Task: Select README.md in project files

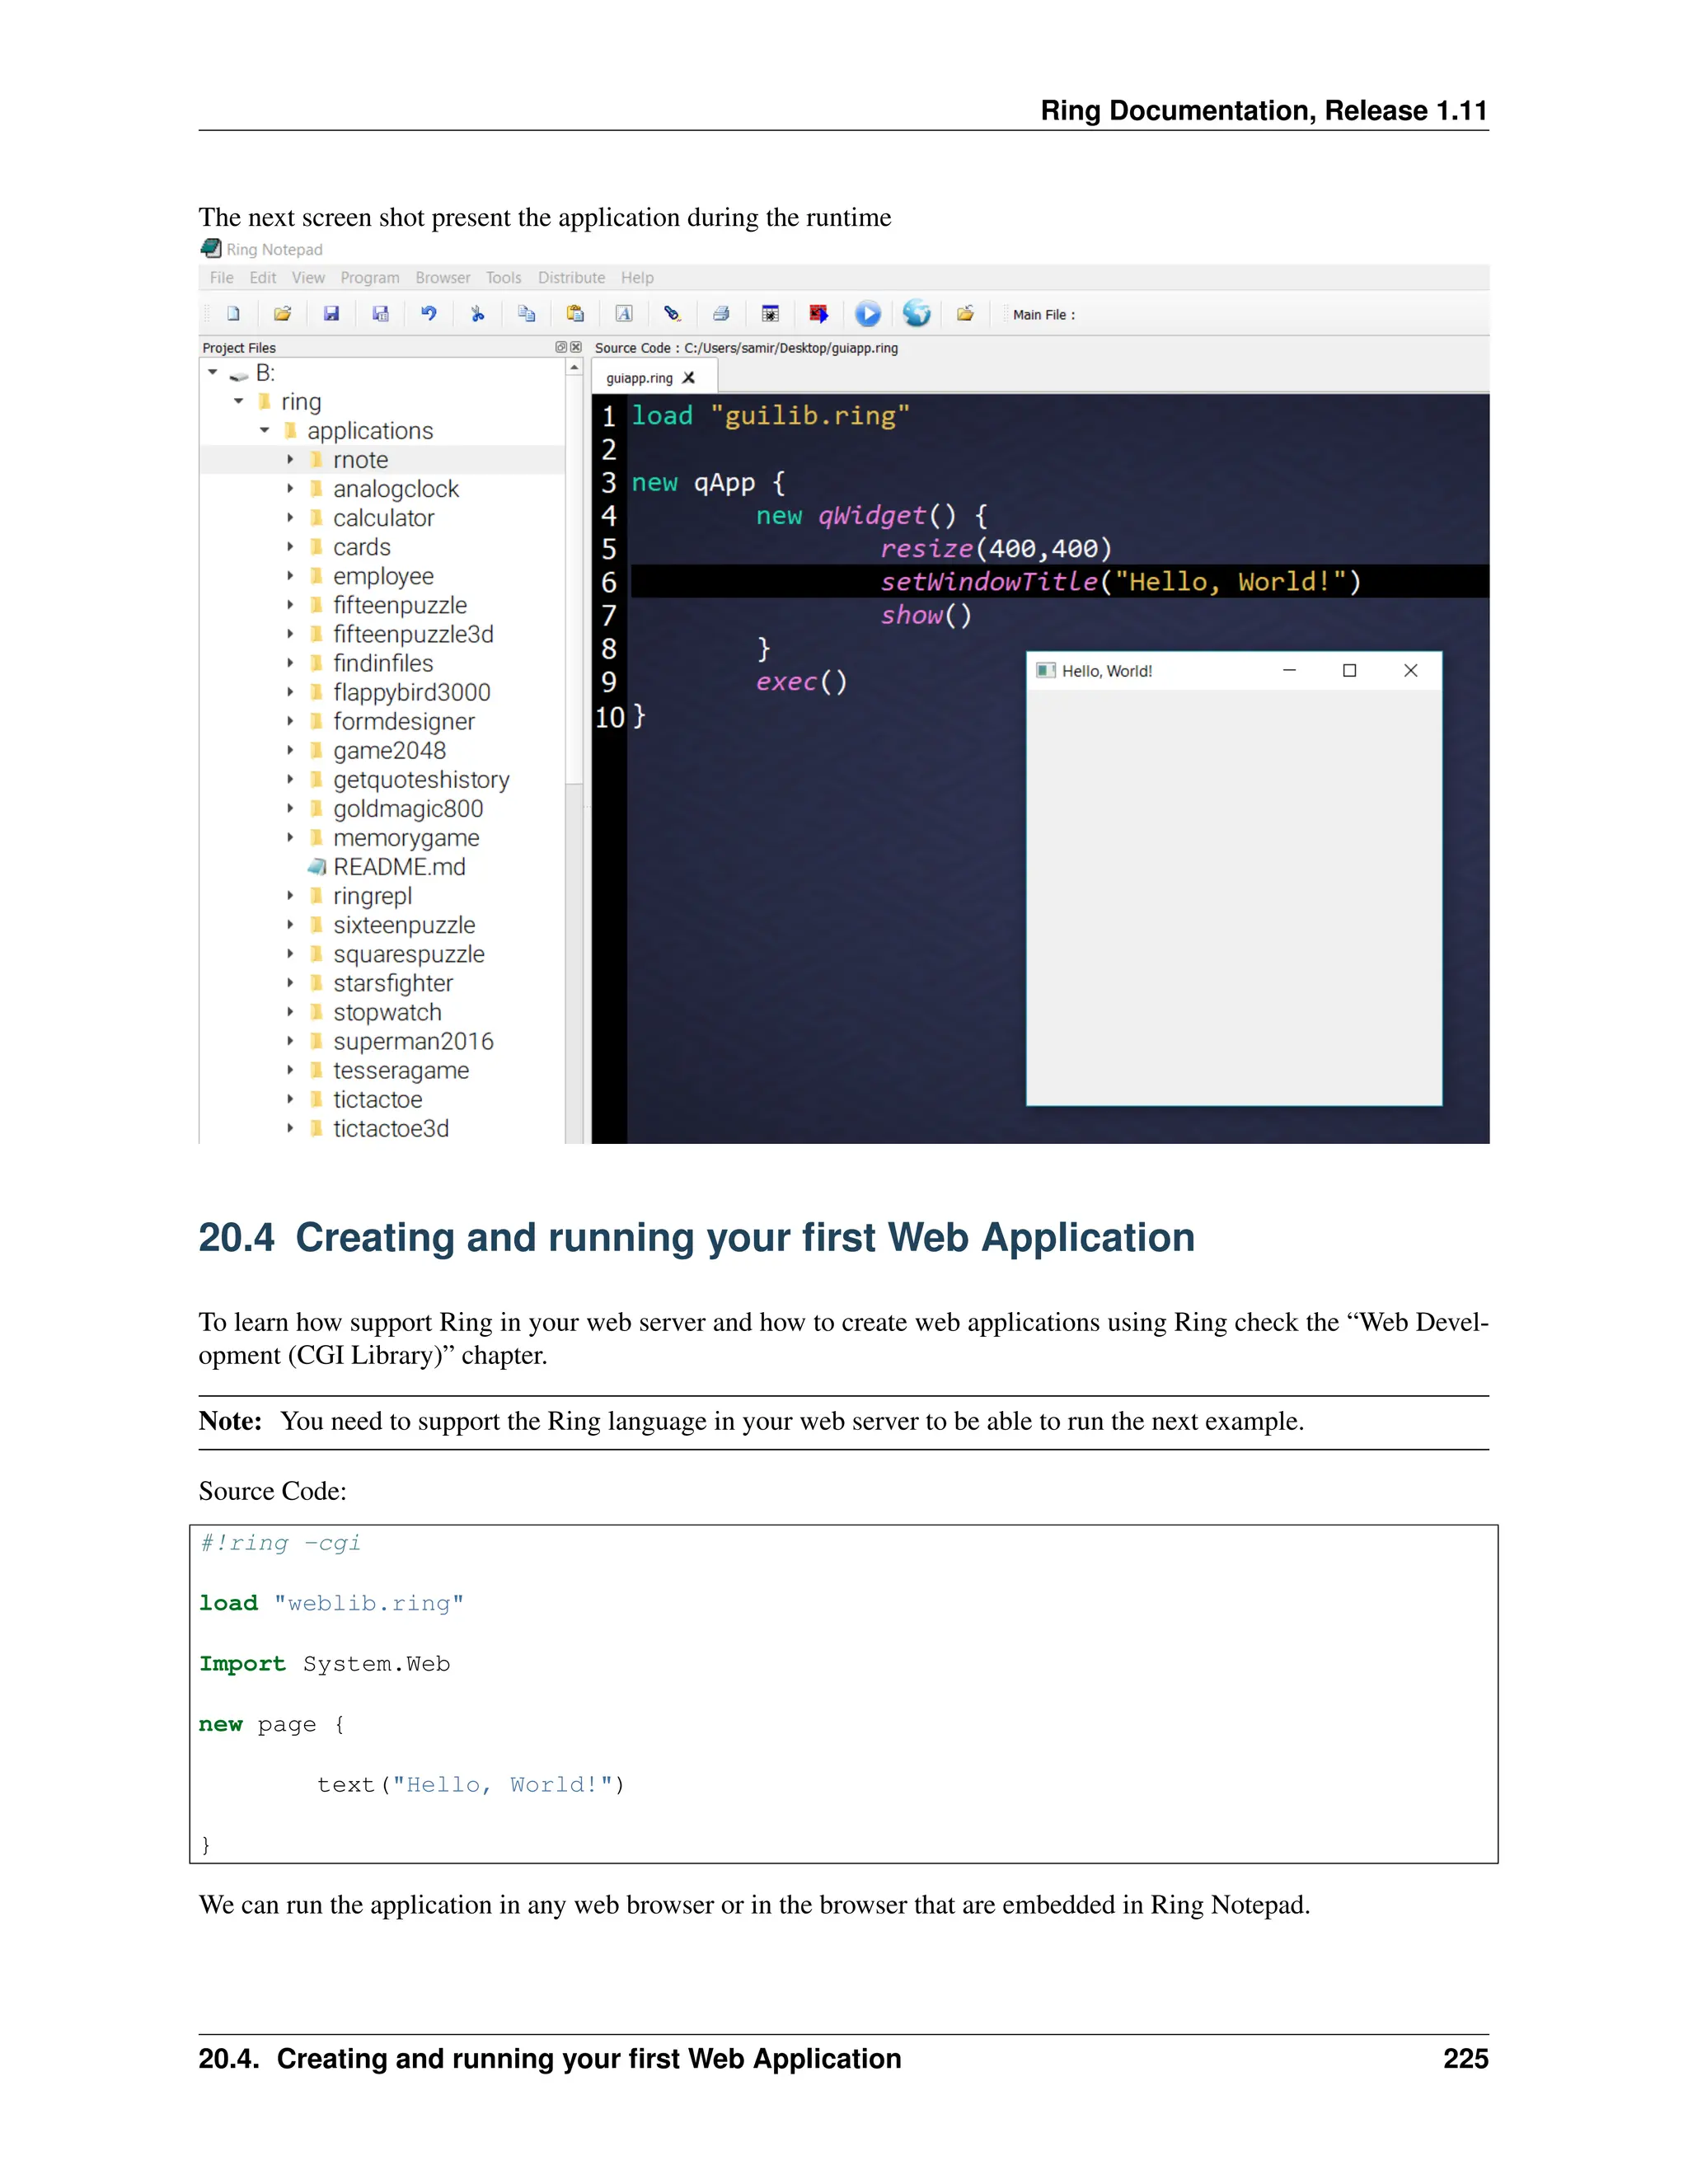Action: point(398,867)
